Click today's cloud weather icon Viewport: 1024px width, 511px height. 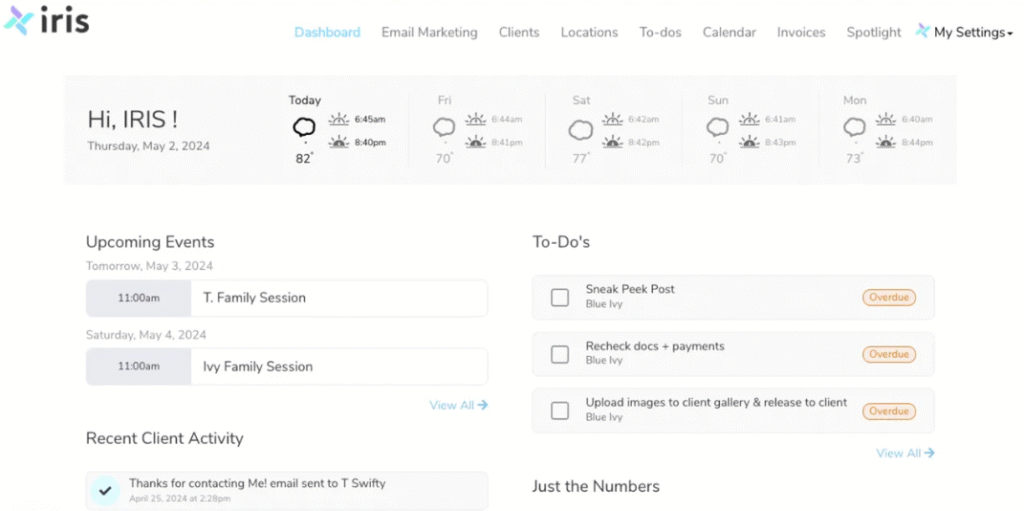click(x=304, y=128)
